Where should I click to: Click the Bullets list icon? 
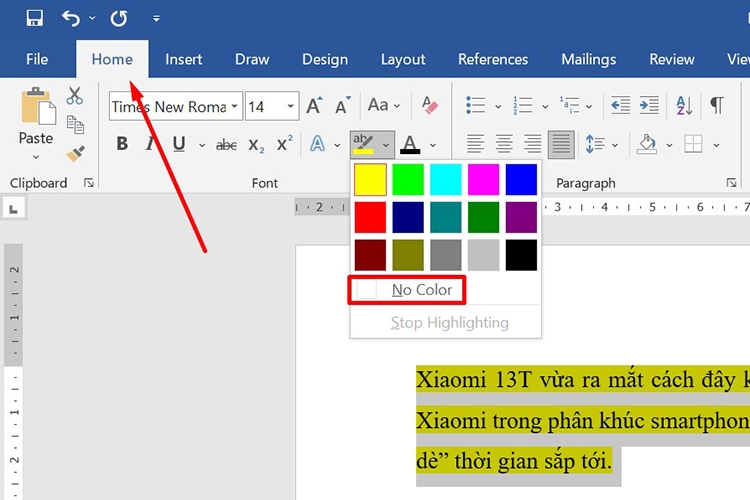click(x=475, y=105)
